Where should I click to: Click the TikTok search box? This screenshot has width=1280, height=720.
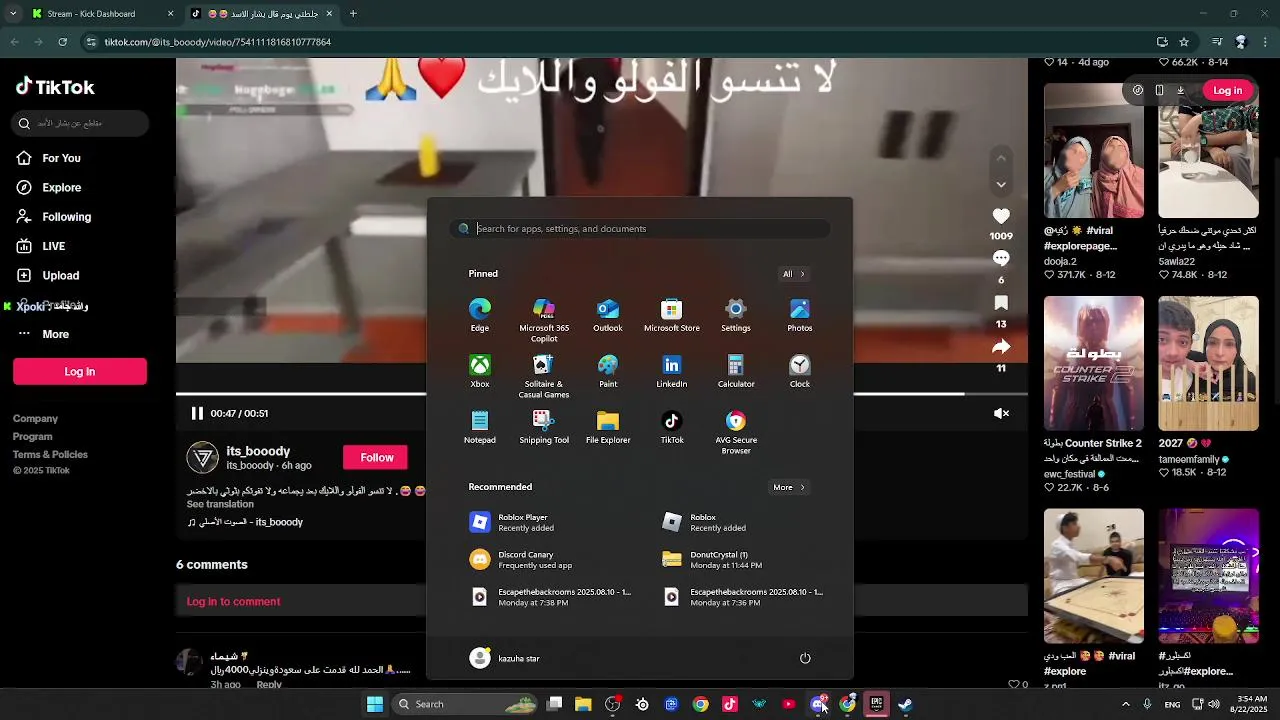point(81,123)
